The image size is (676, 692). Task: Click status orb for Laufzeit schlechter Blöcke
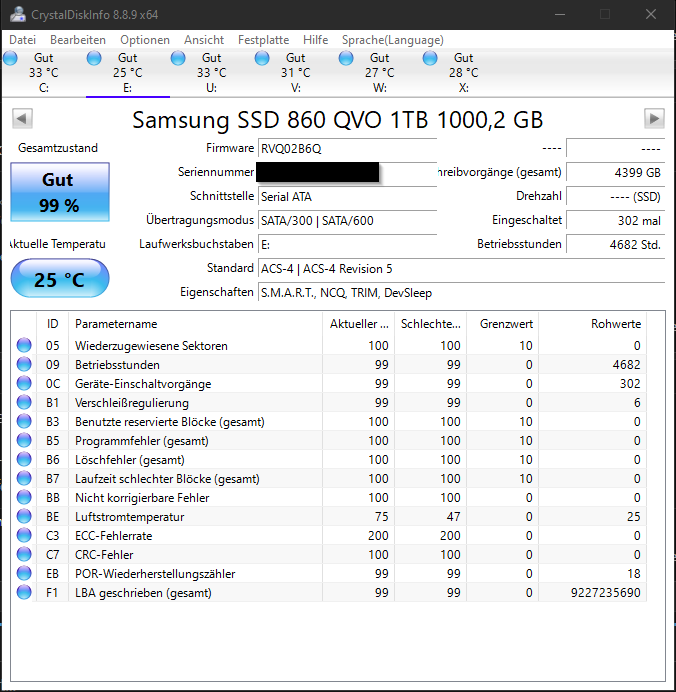(x=24, y=478)
